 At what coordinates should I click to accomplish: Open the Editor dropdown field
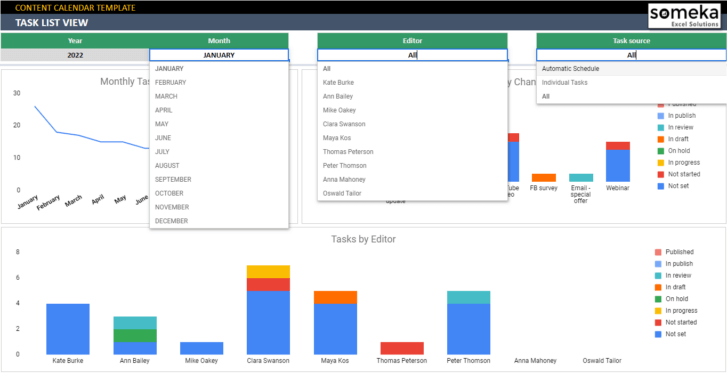[x=412, y=55]
